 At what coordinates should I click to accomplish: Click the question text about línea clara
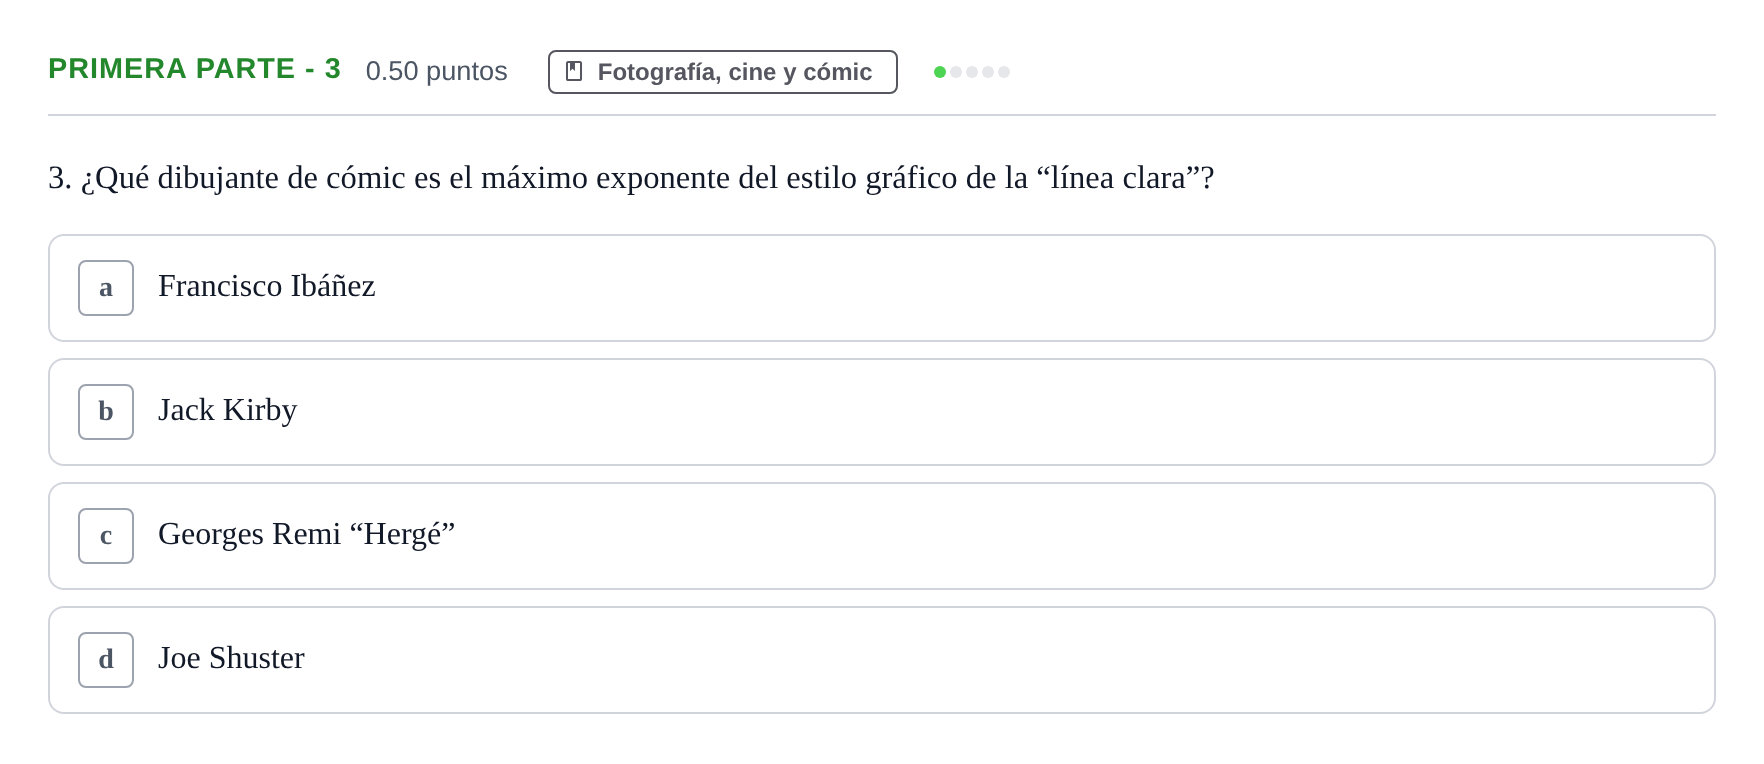coord(631,178)
